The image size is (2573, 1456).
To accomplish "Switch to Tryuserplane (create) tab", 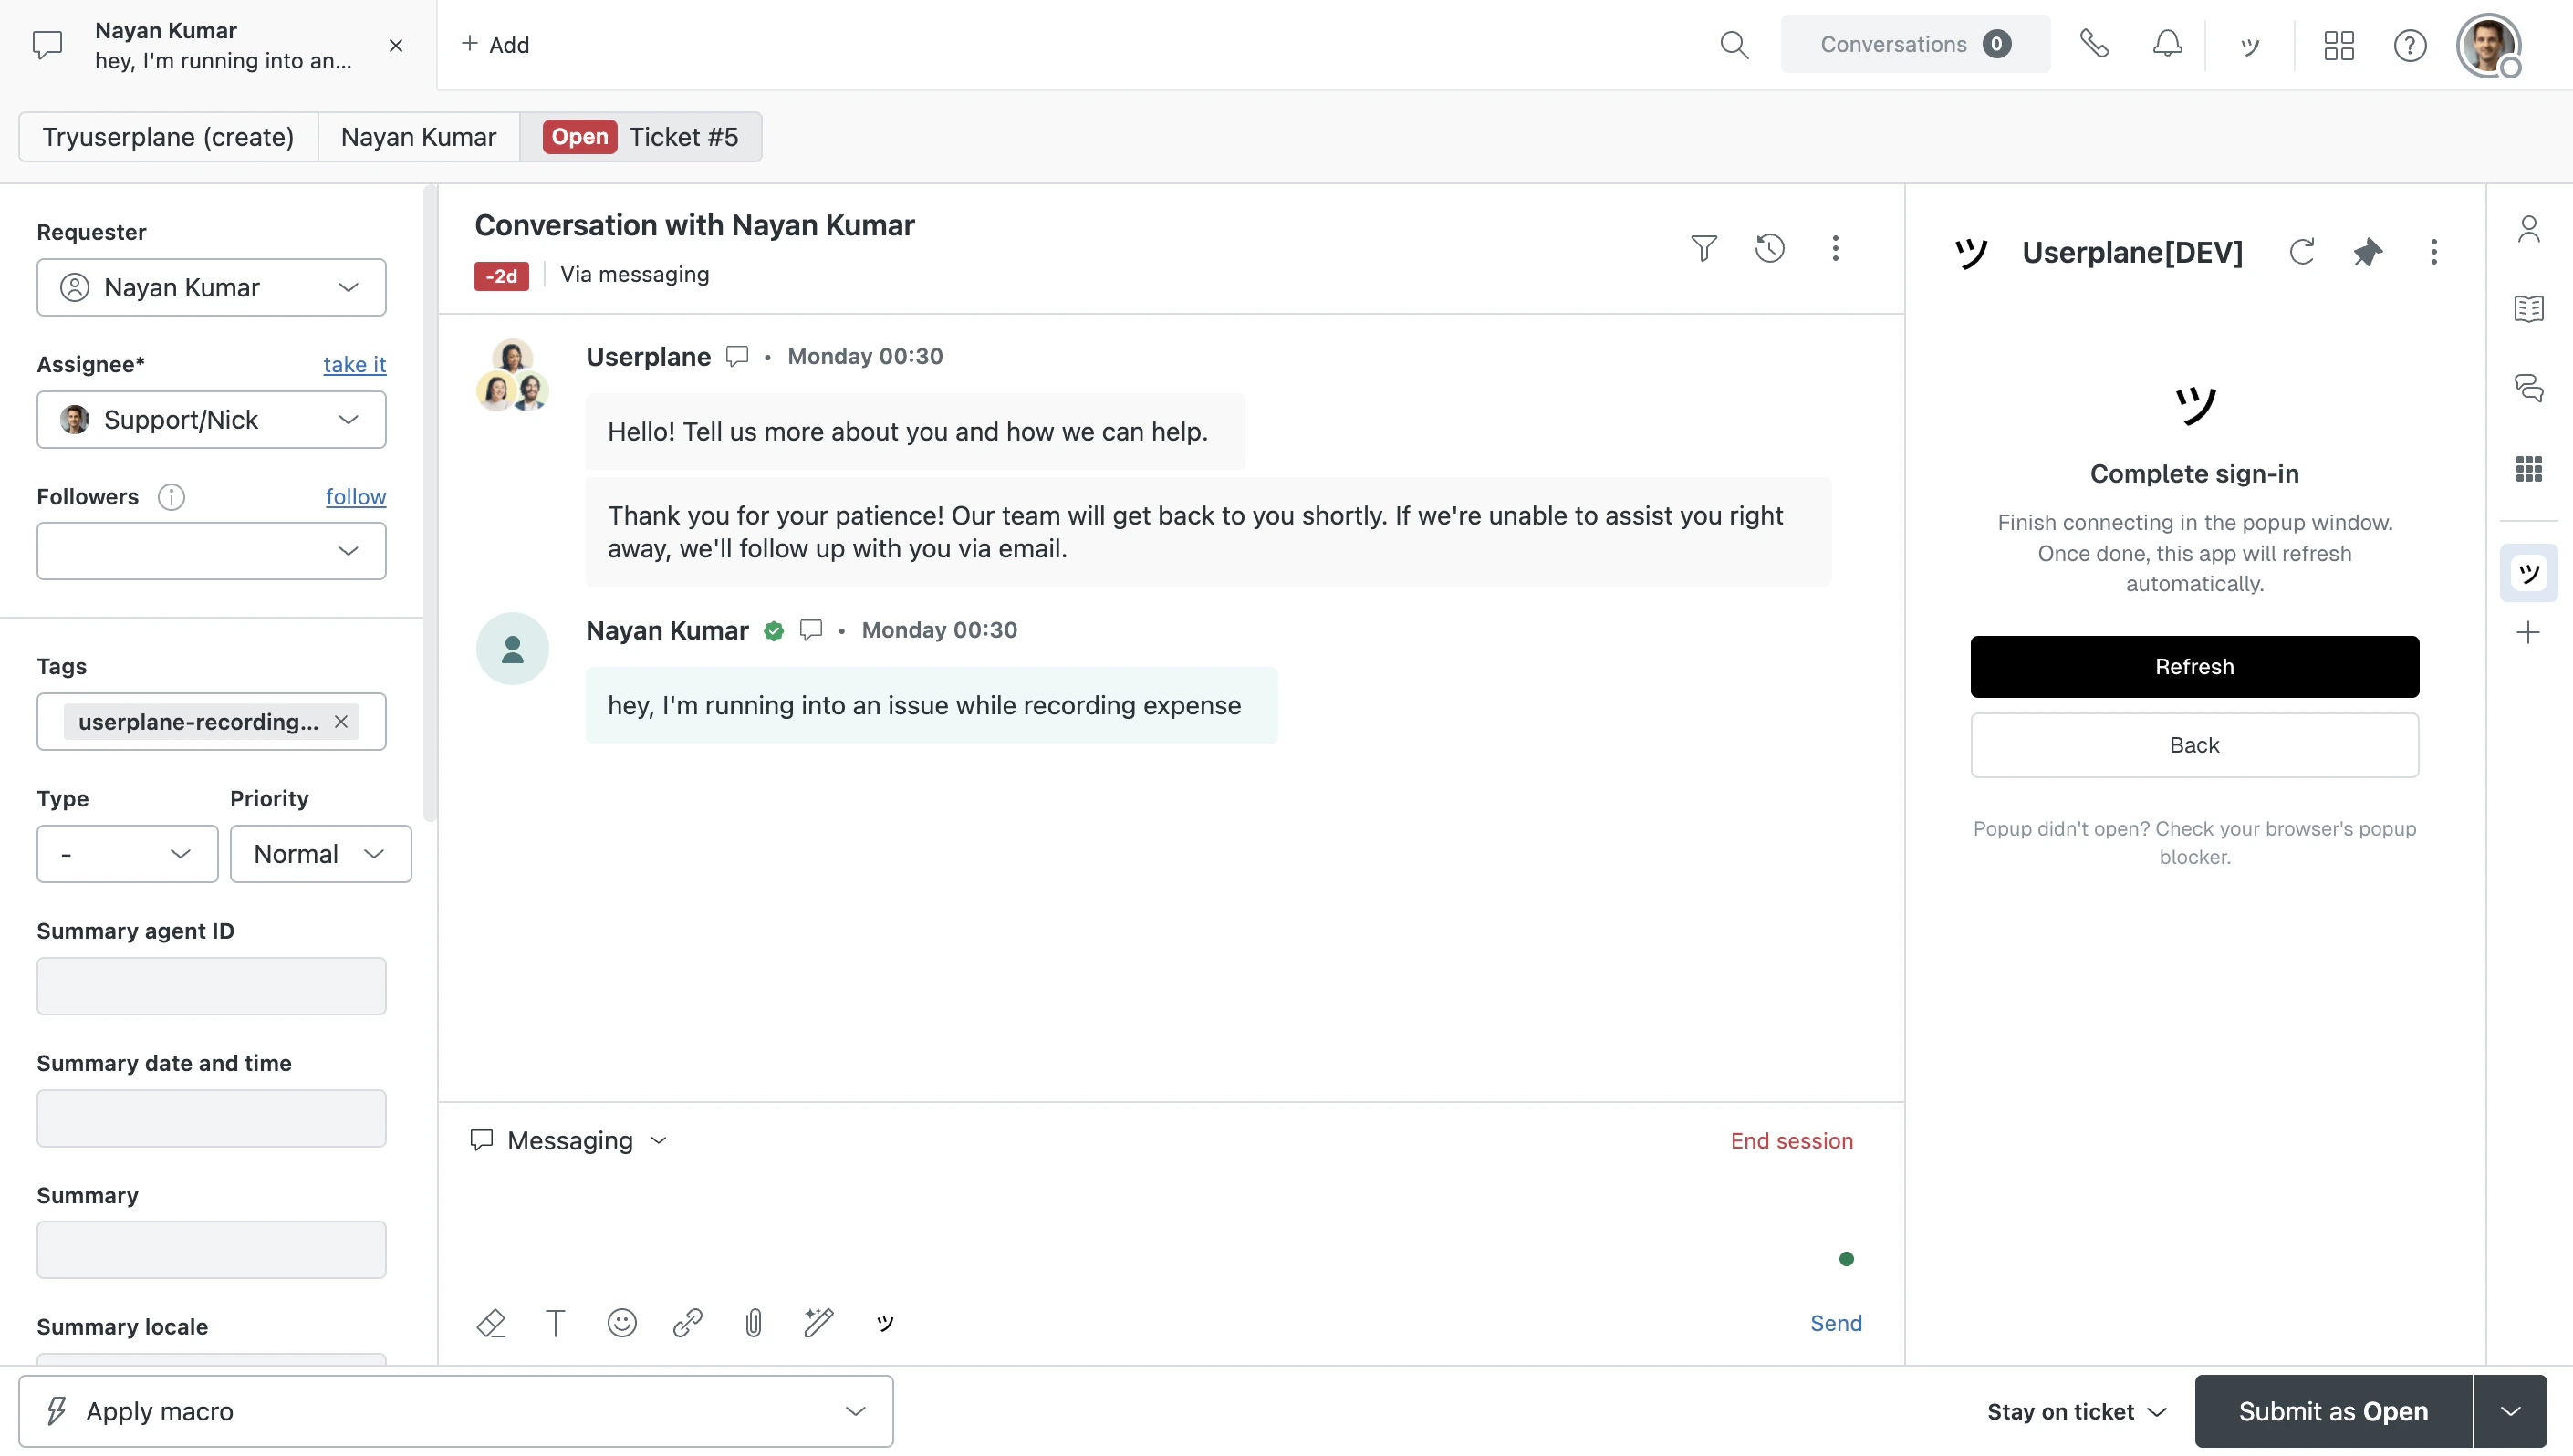I will (168, 137).
